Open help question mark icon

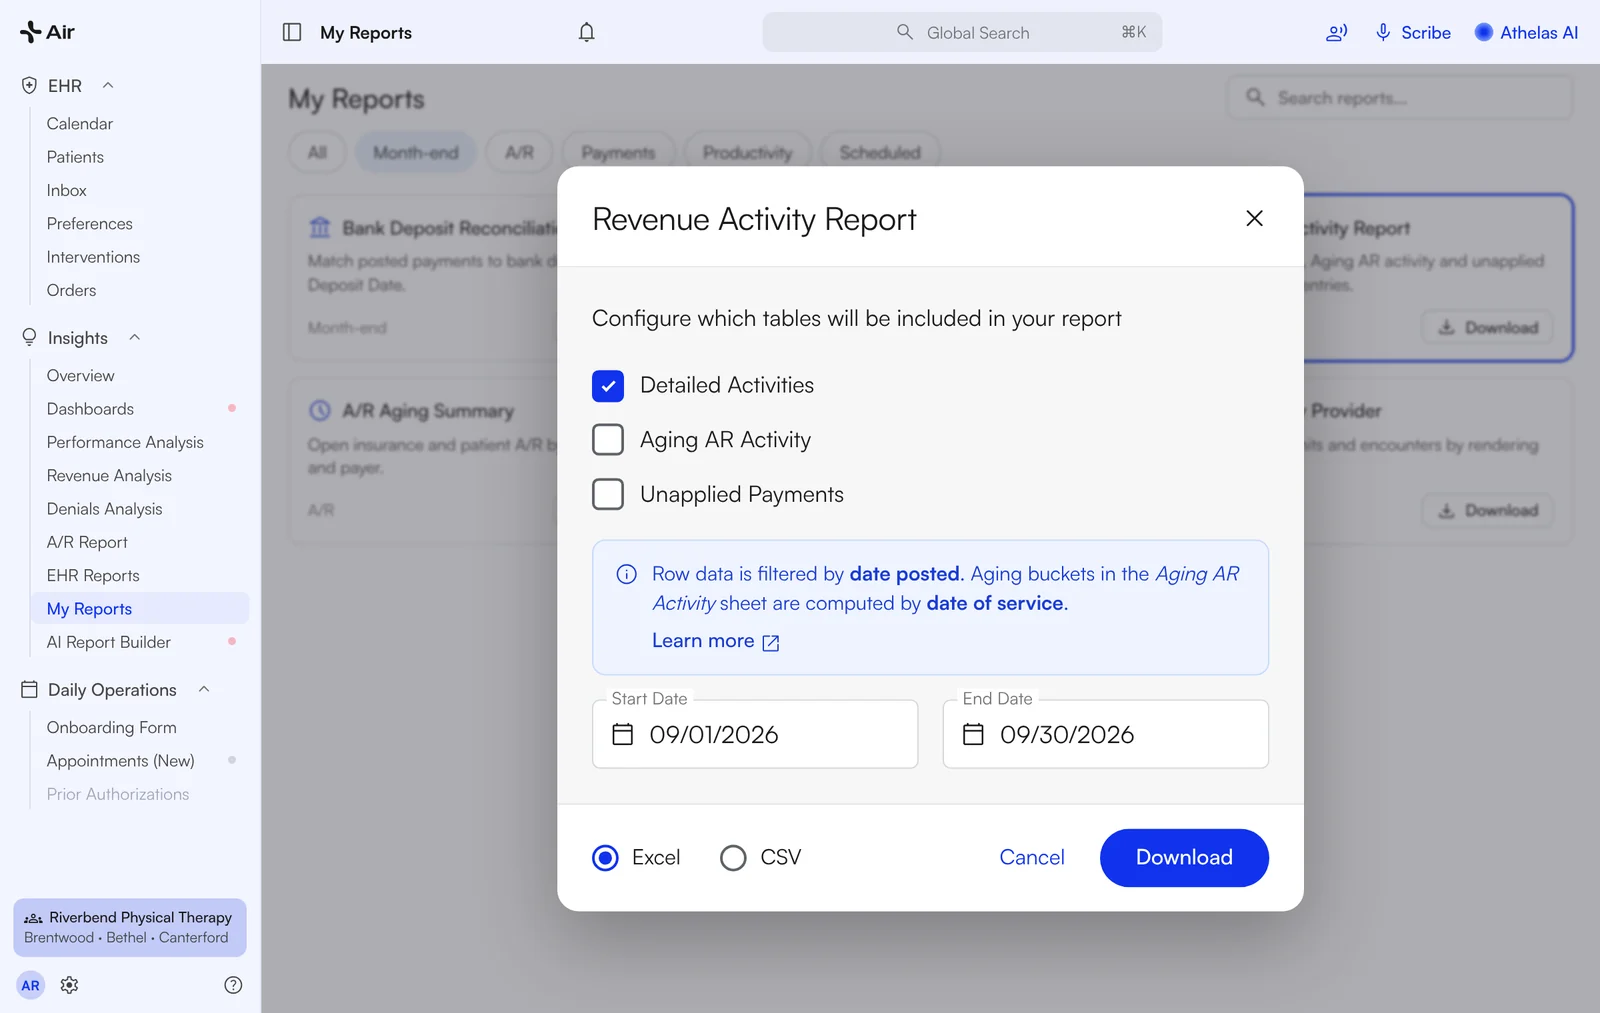(x=233, y=985)
